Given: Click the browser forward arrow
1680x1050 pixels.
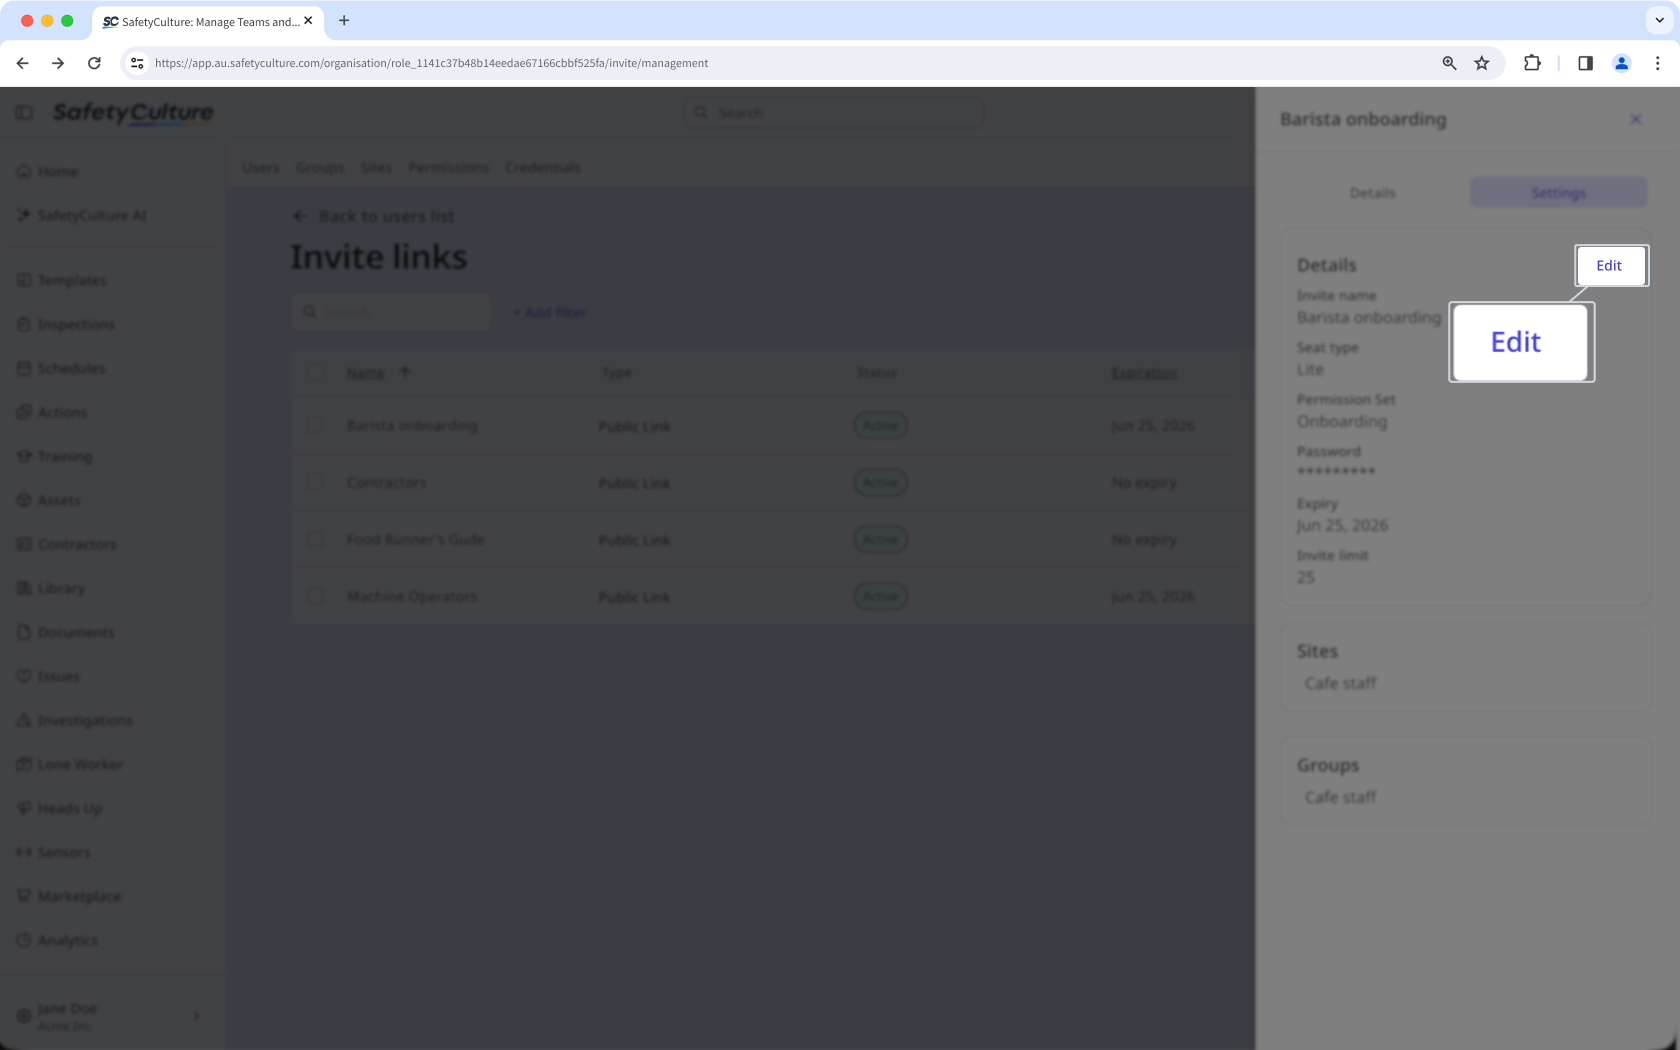Looking at the screenshot, I should coord(58,63).
